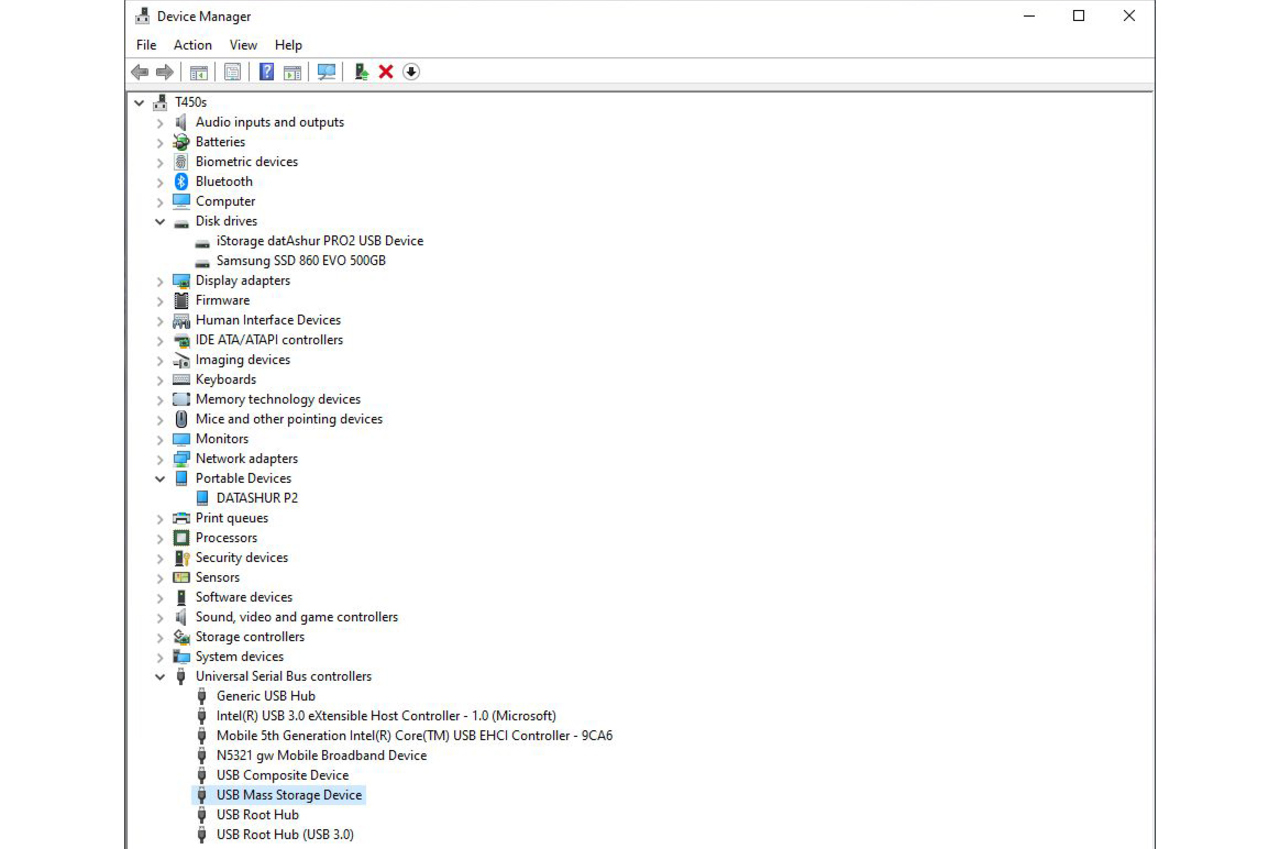Open the File menu
This screenshot has width=1280, height=849.
[146, 45]
